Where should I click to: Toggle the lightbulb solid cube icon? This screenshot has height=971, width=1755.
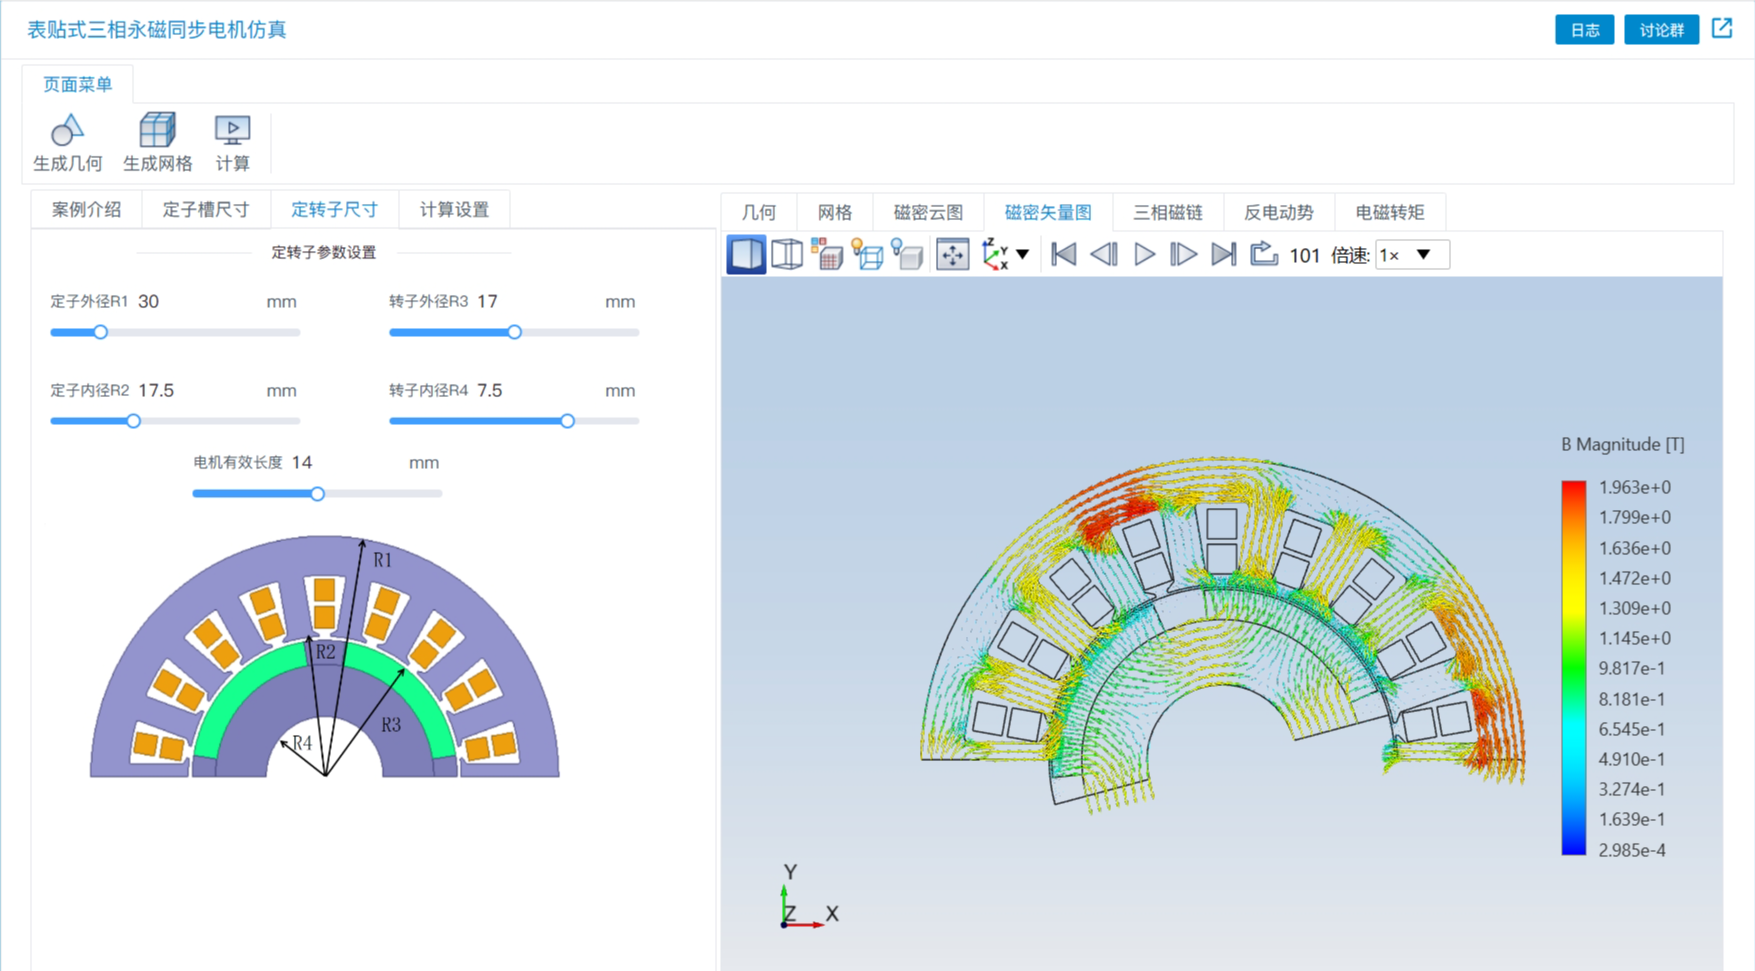(x=907, y=255)
